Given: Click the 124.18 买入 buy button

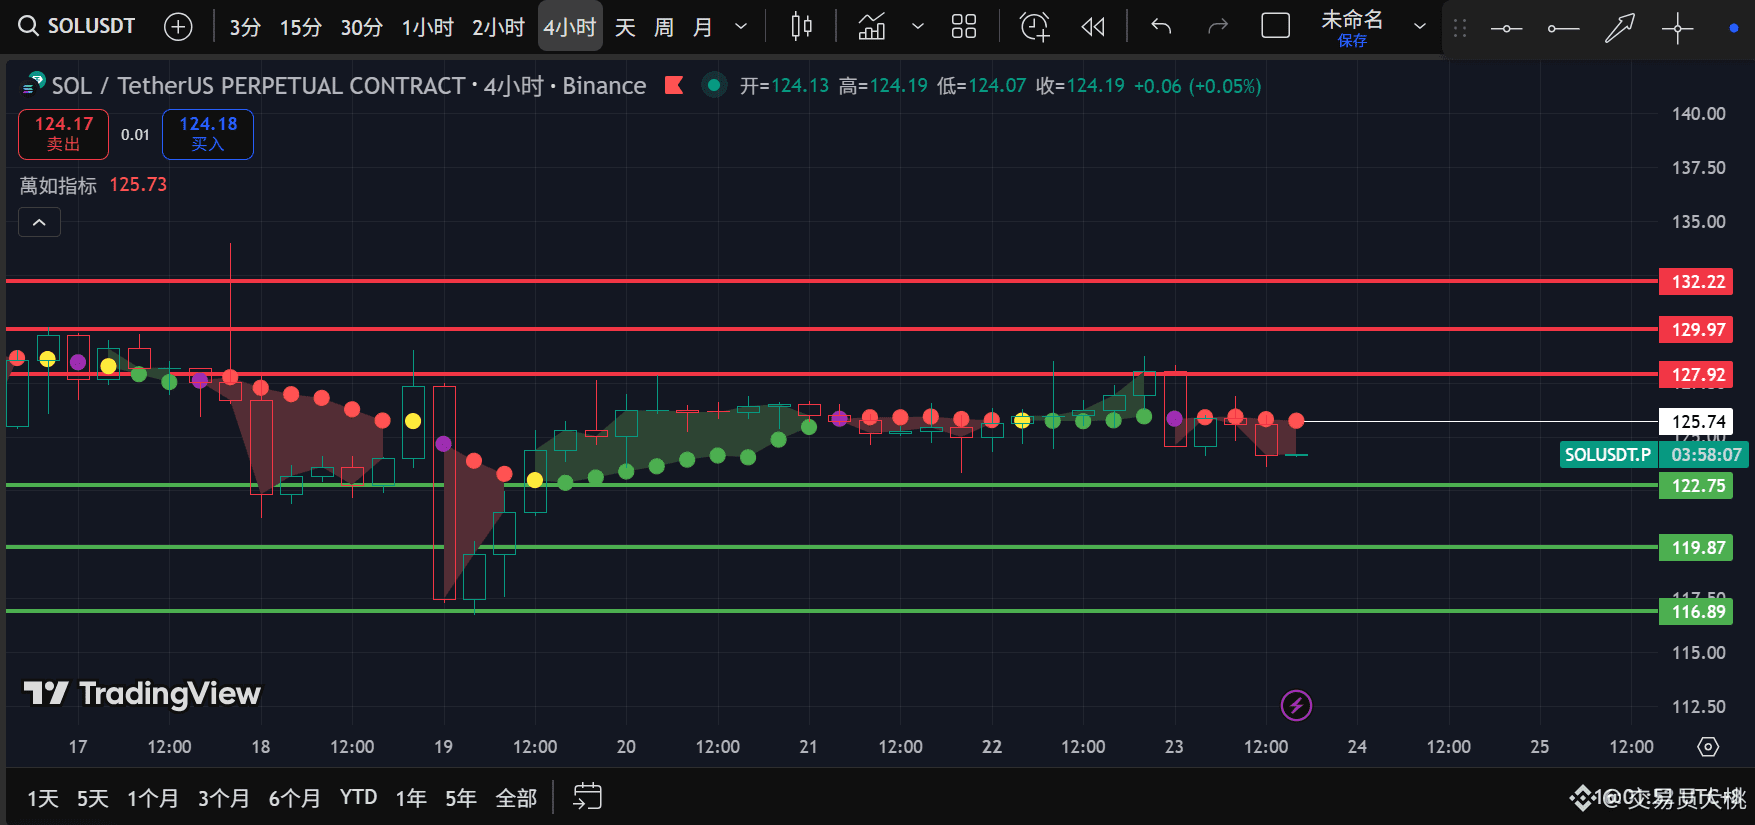Looking at the screenshot, I should click(208, 134).
